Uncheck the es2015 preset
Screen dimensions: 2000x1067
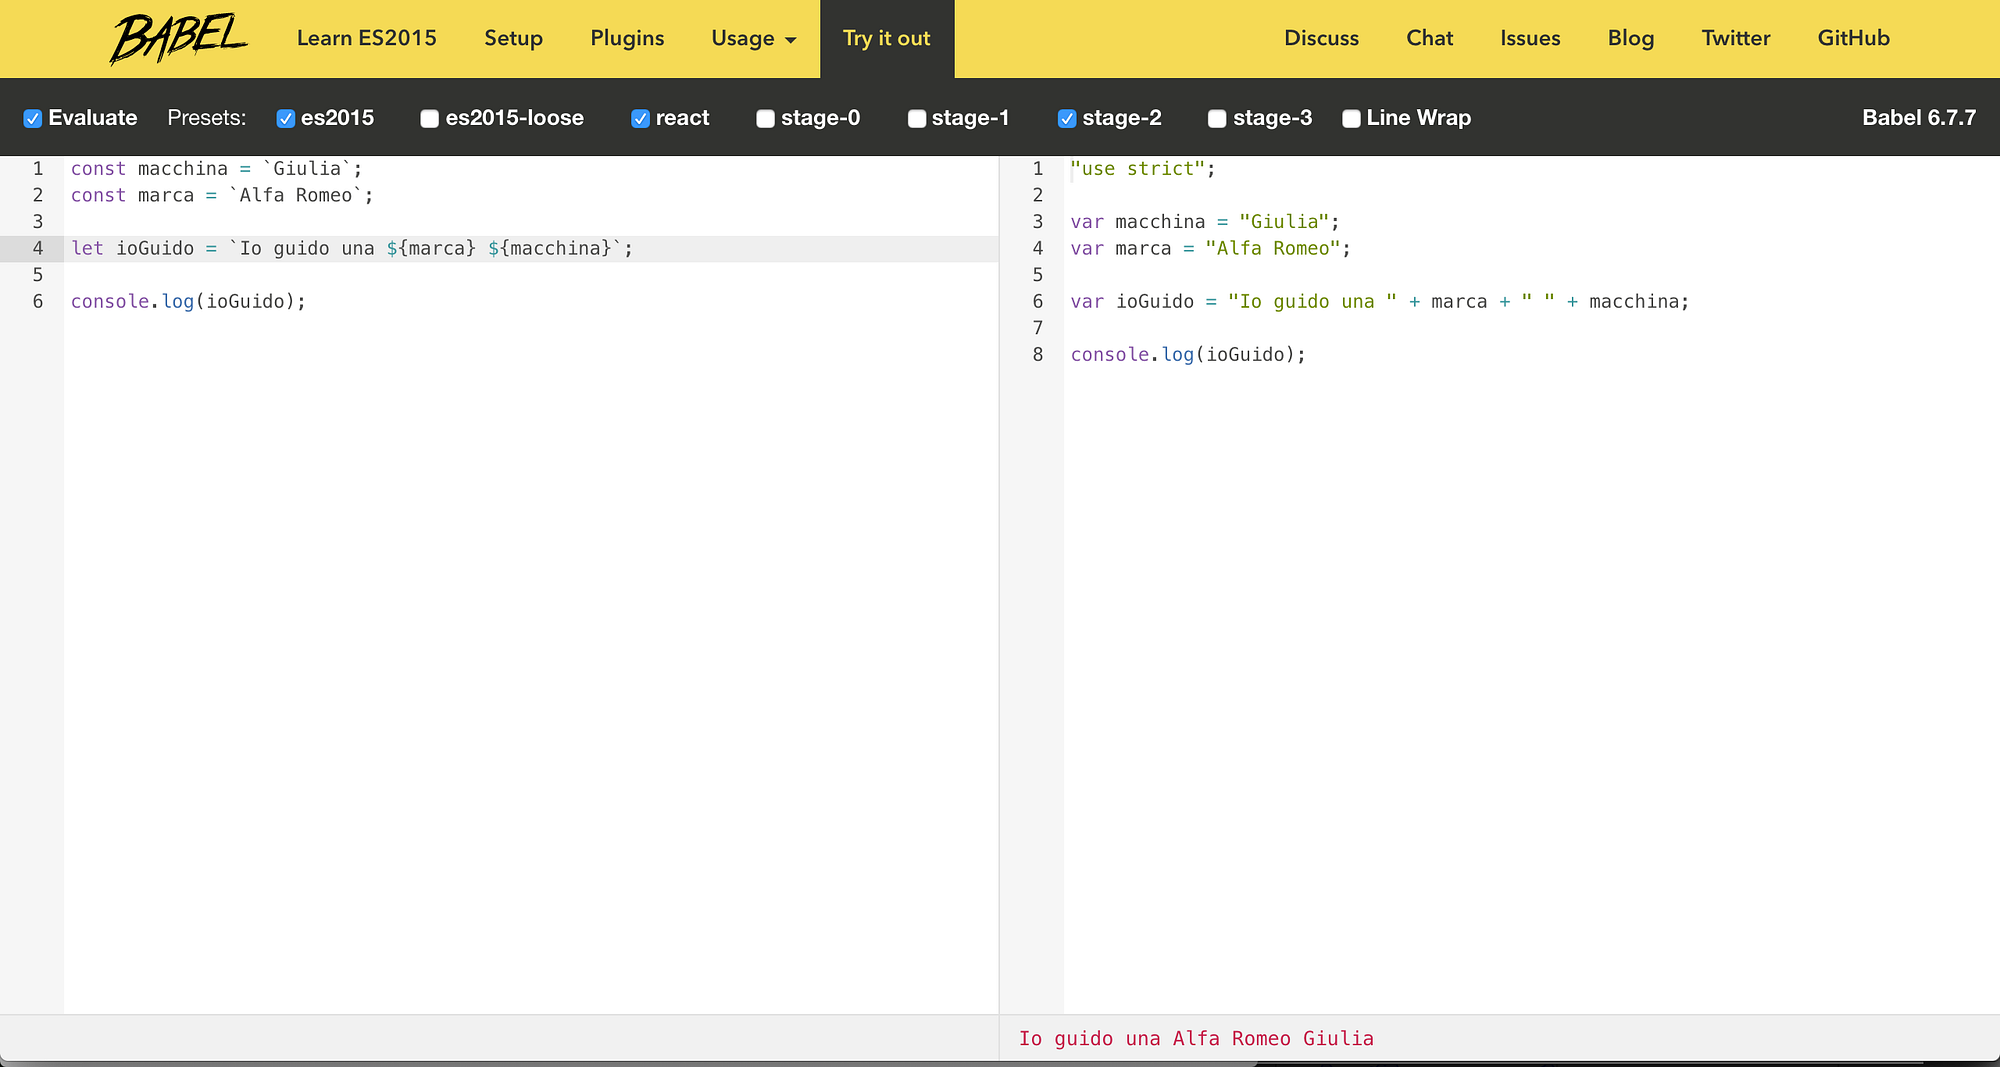[x=285, y=118]
